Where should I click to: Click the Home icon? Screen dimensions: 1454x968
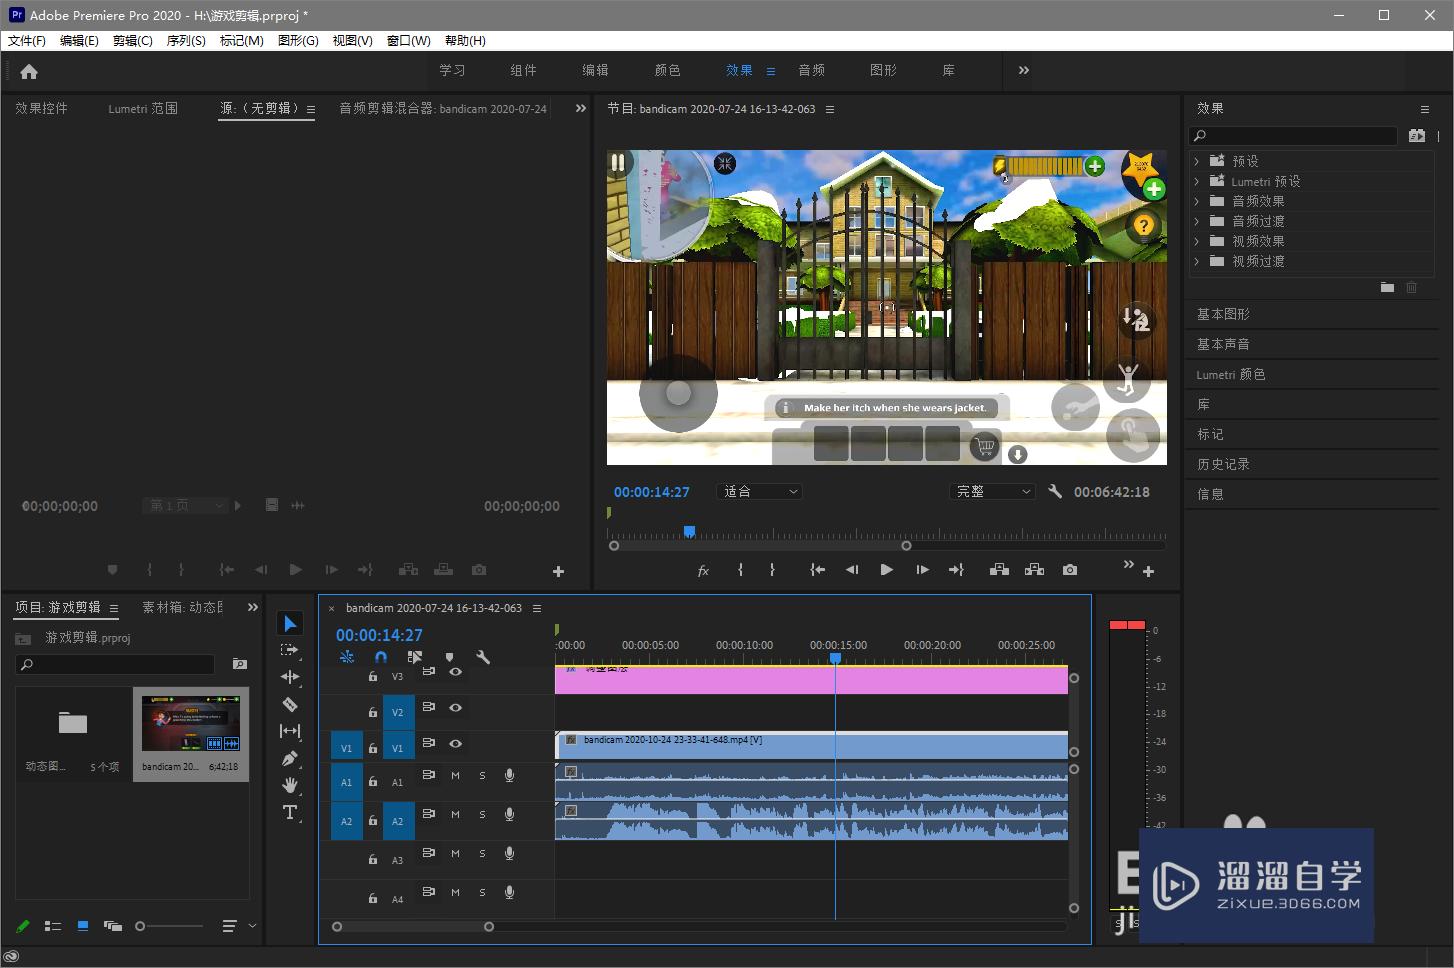(29, 71)
